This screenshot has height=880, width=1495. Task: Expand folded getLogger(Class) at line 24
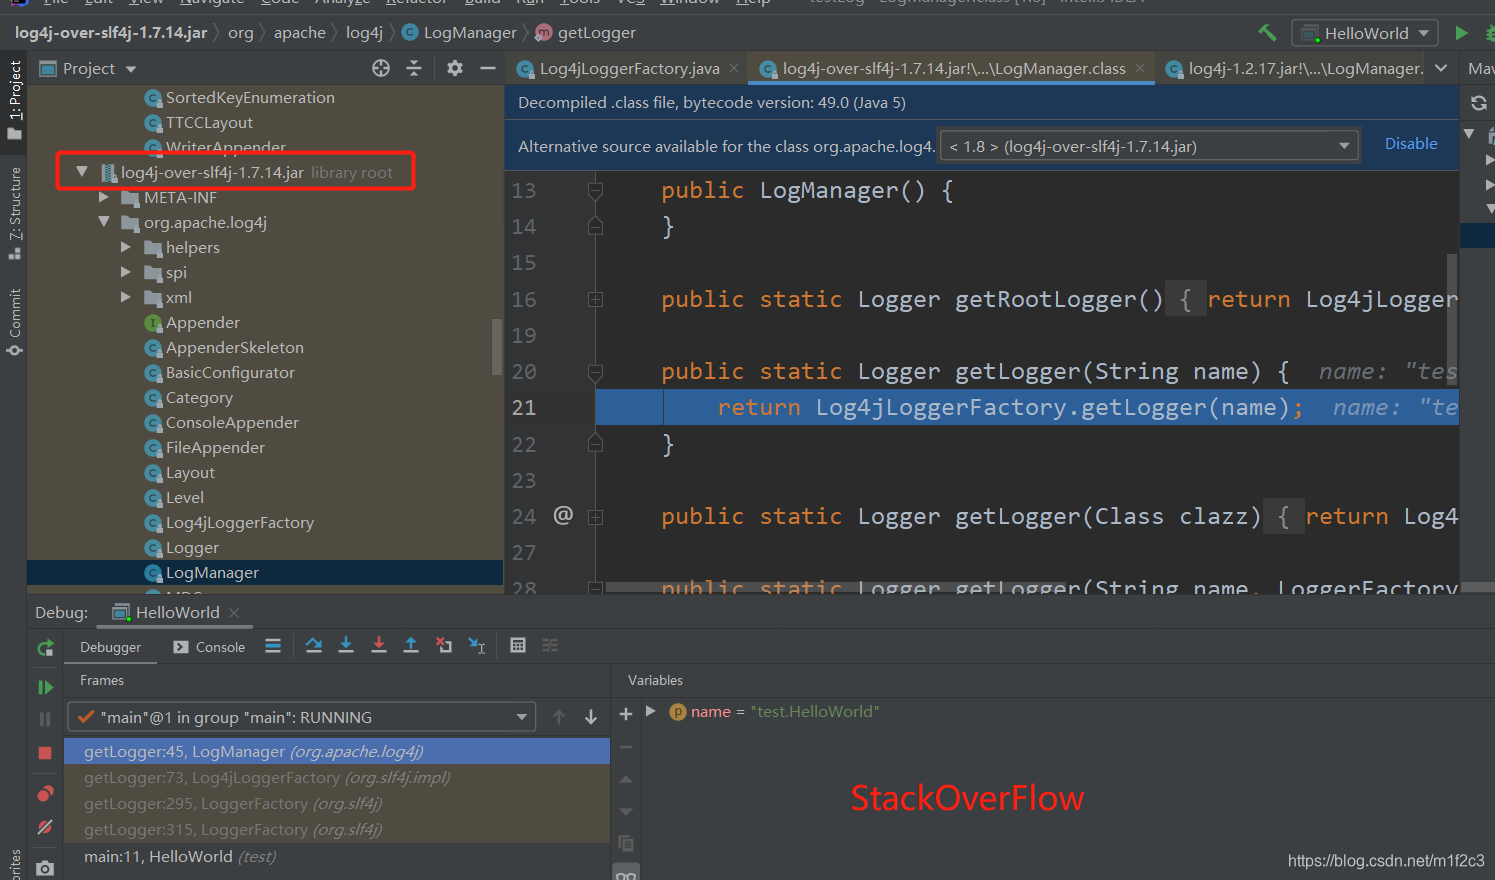(596, 517)
